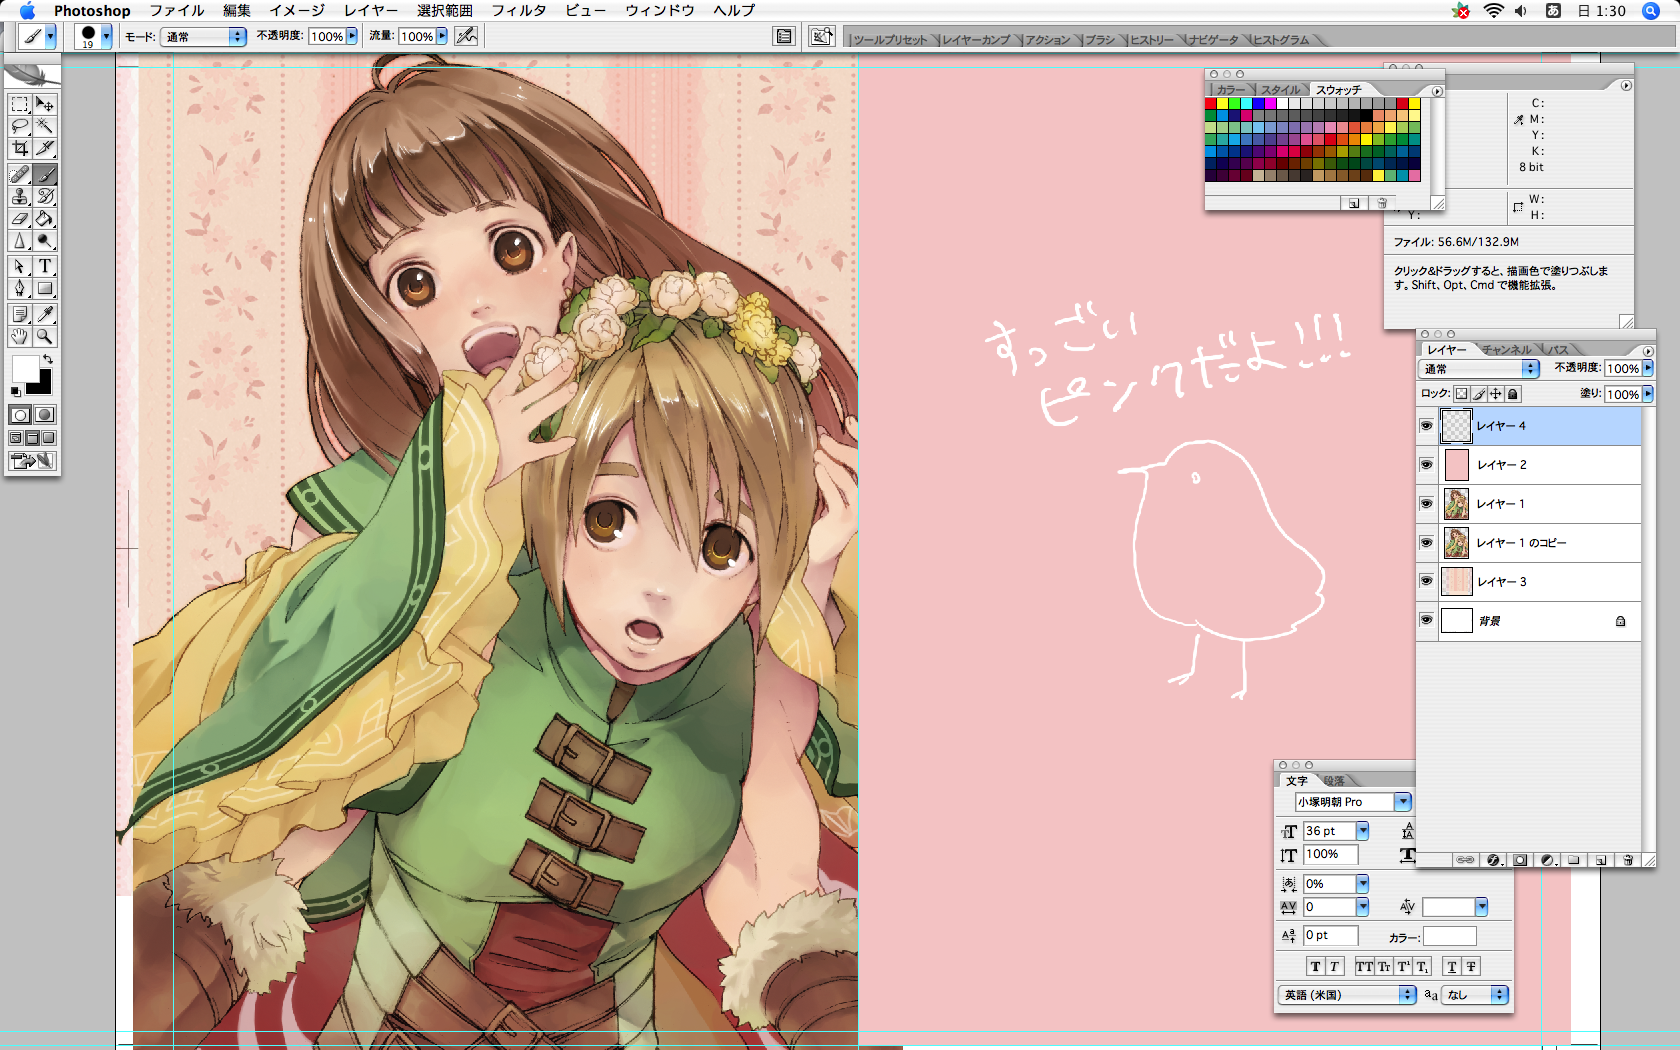The height and width of the screenshot is (1050, 1680).
Task: Select the Magic Wand tool
Action: [45, 126]
